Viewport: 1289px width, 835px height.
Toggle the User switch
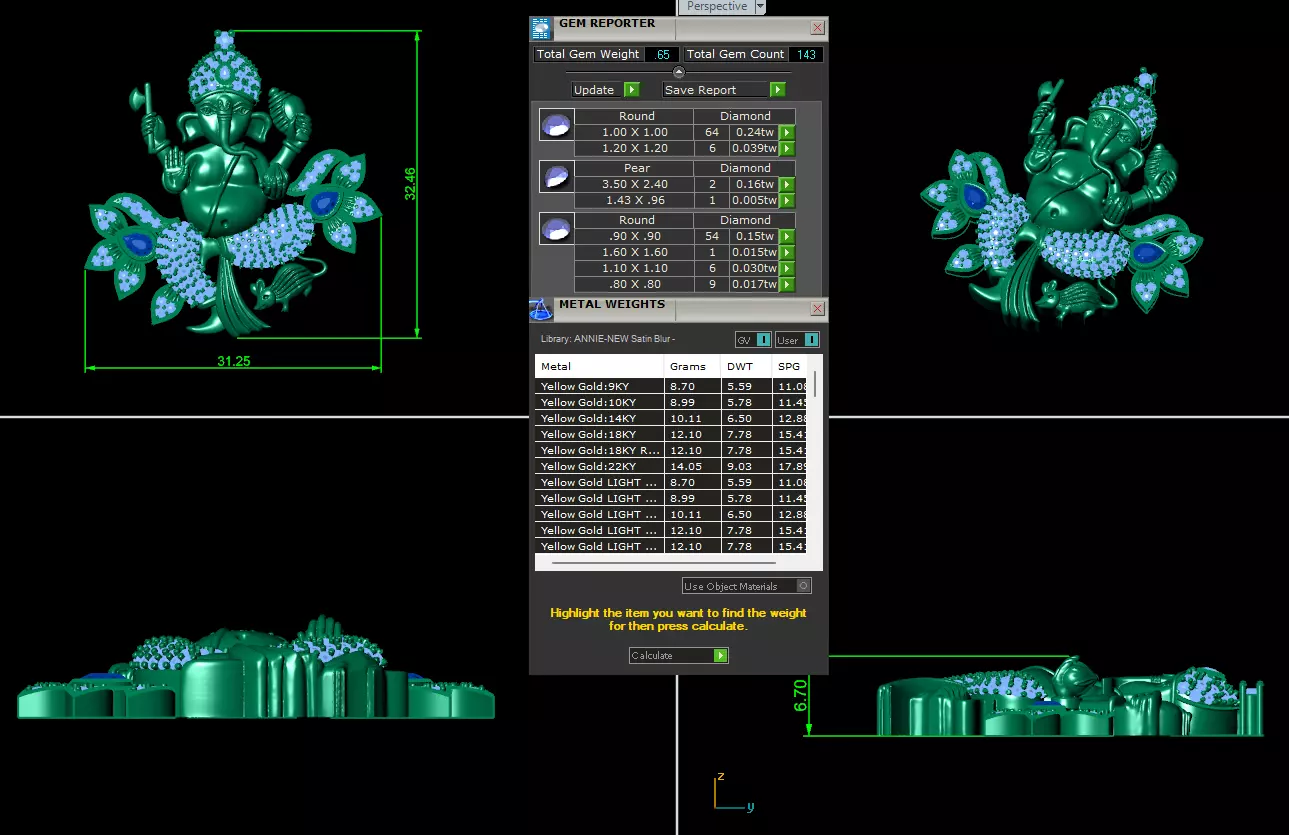(797, 340)
